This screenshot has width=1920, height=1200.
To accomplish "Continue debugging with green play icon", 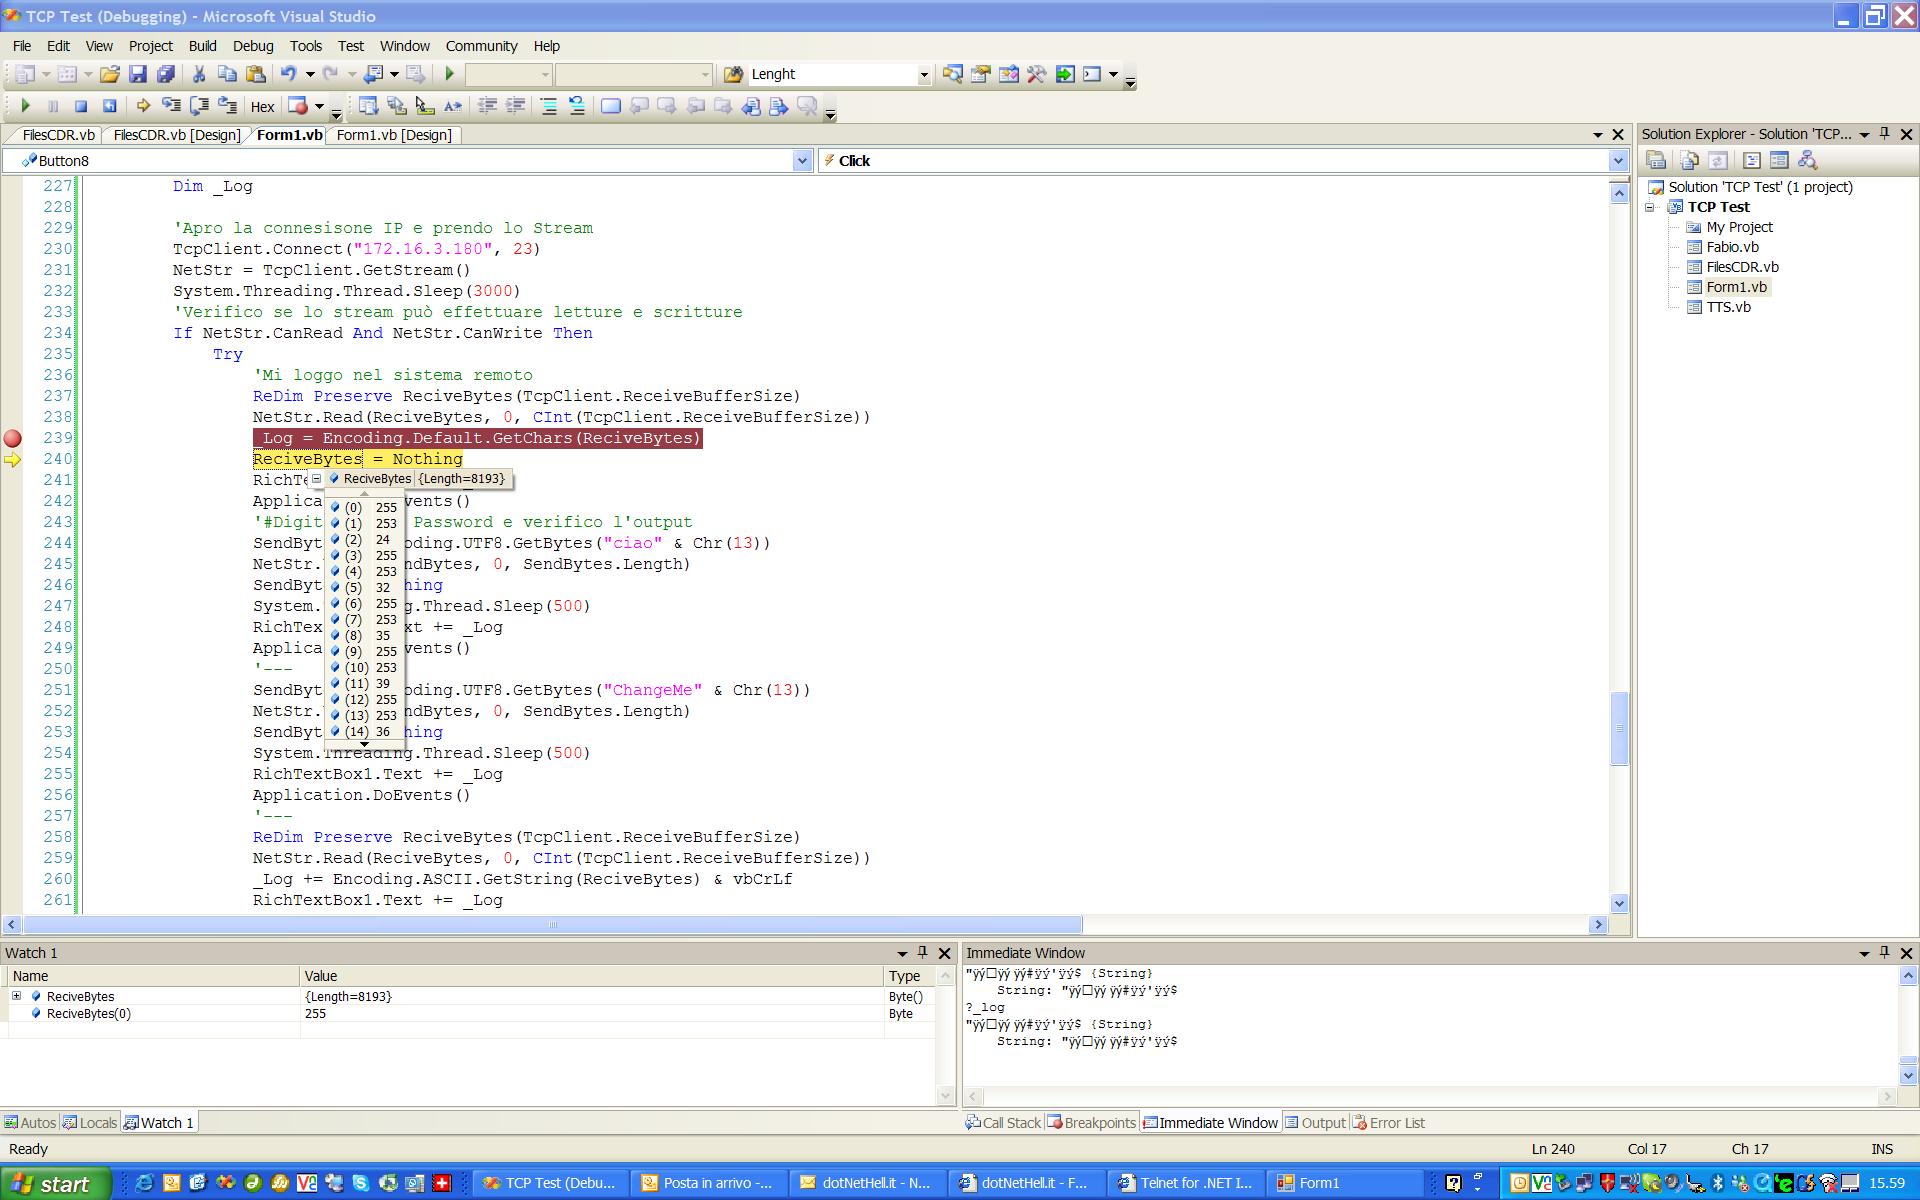I will pyautogui.click(x=26, y=105).
